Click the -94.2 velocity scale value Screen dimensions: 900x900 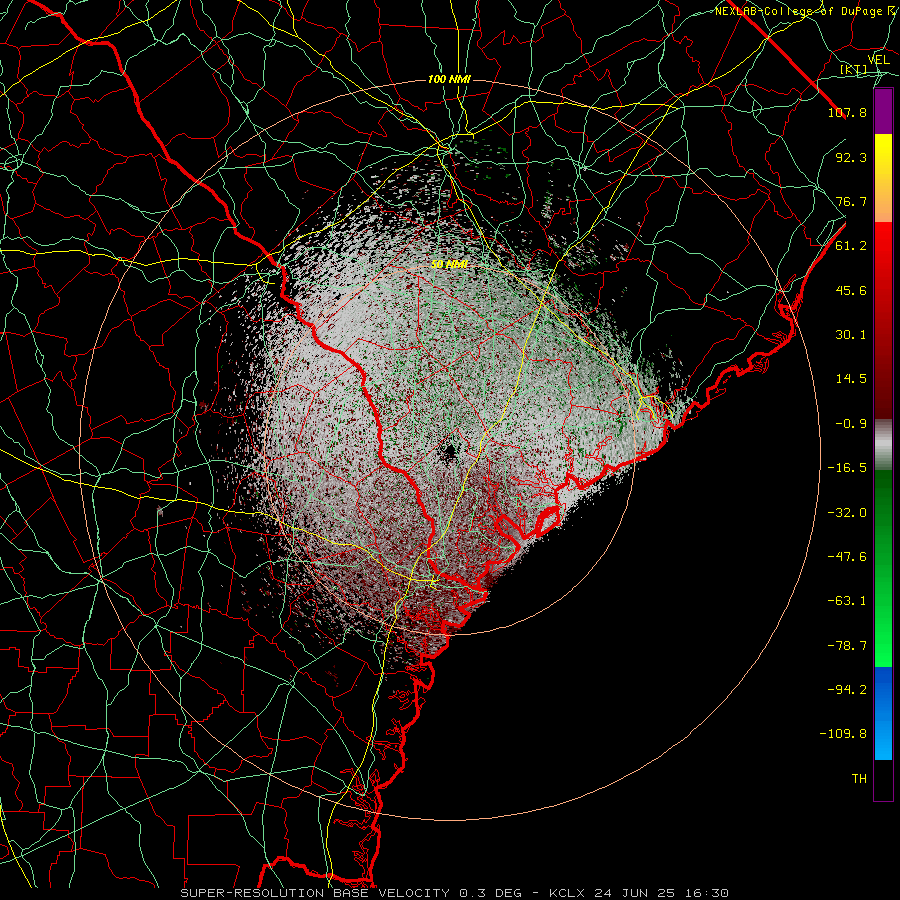847,690
